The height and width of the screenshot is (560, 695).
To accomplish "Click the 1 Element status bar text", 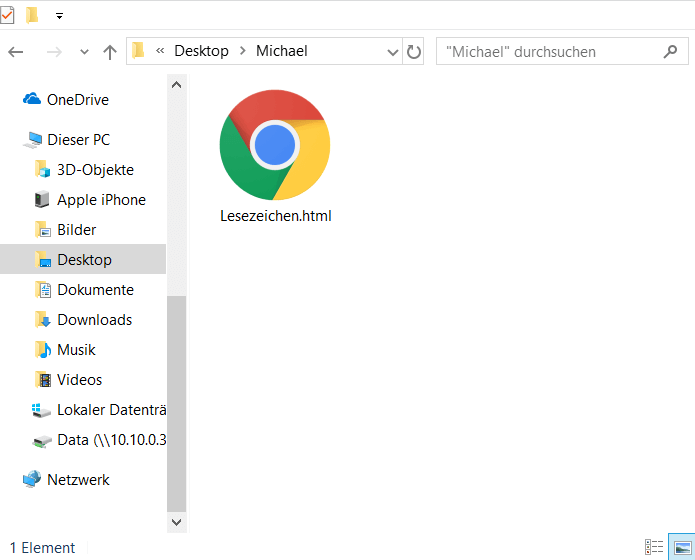I will [x=43, y=548].
